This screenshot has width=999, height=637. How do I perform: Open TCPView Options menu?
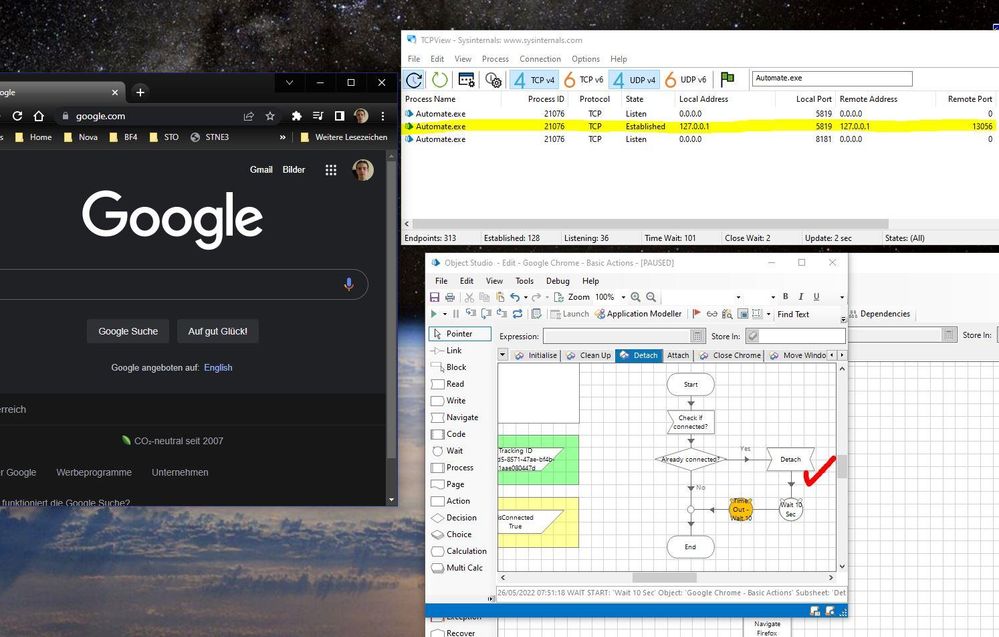click(586, 59)
